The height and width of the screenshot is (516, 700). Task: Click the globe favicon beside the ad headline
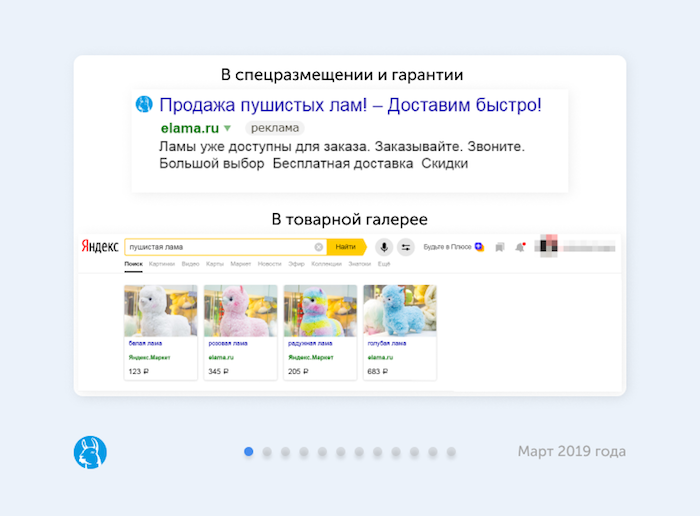coord(144,104)
